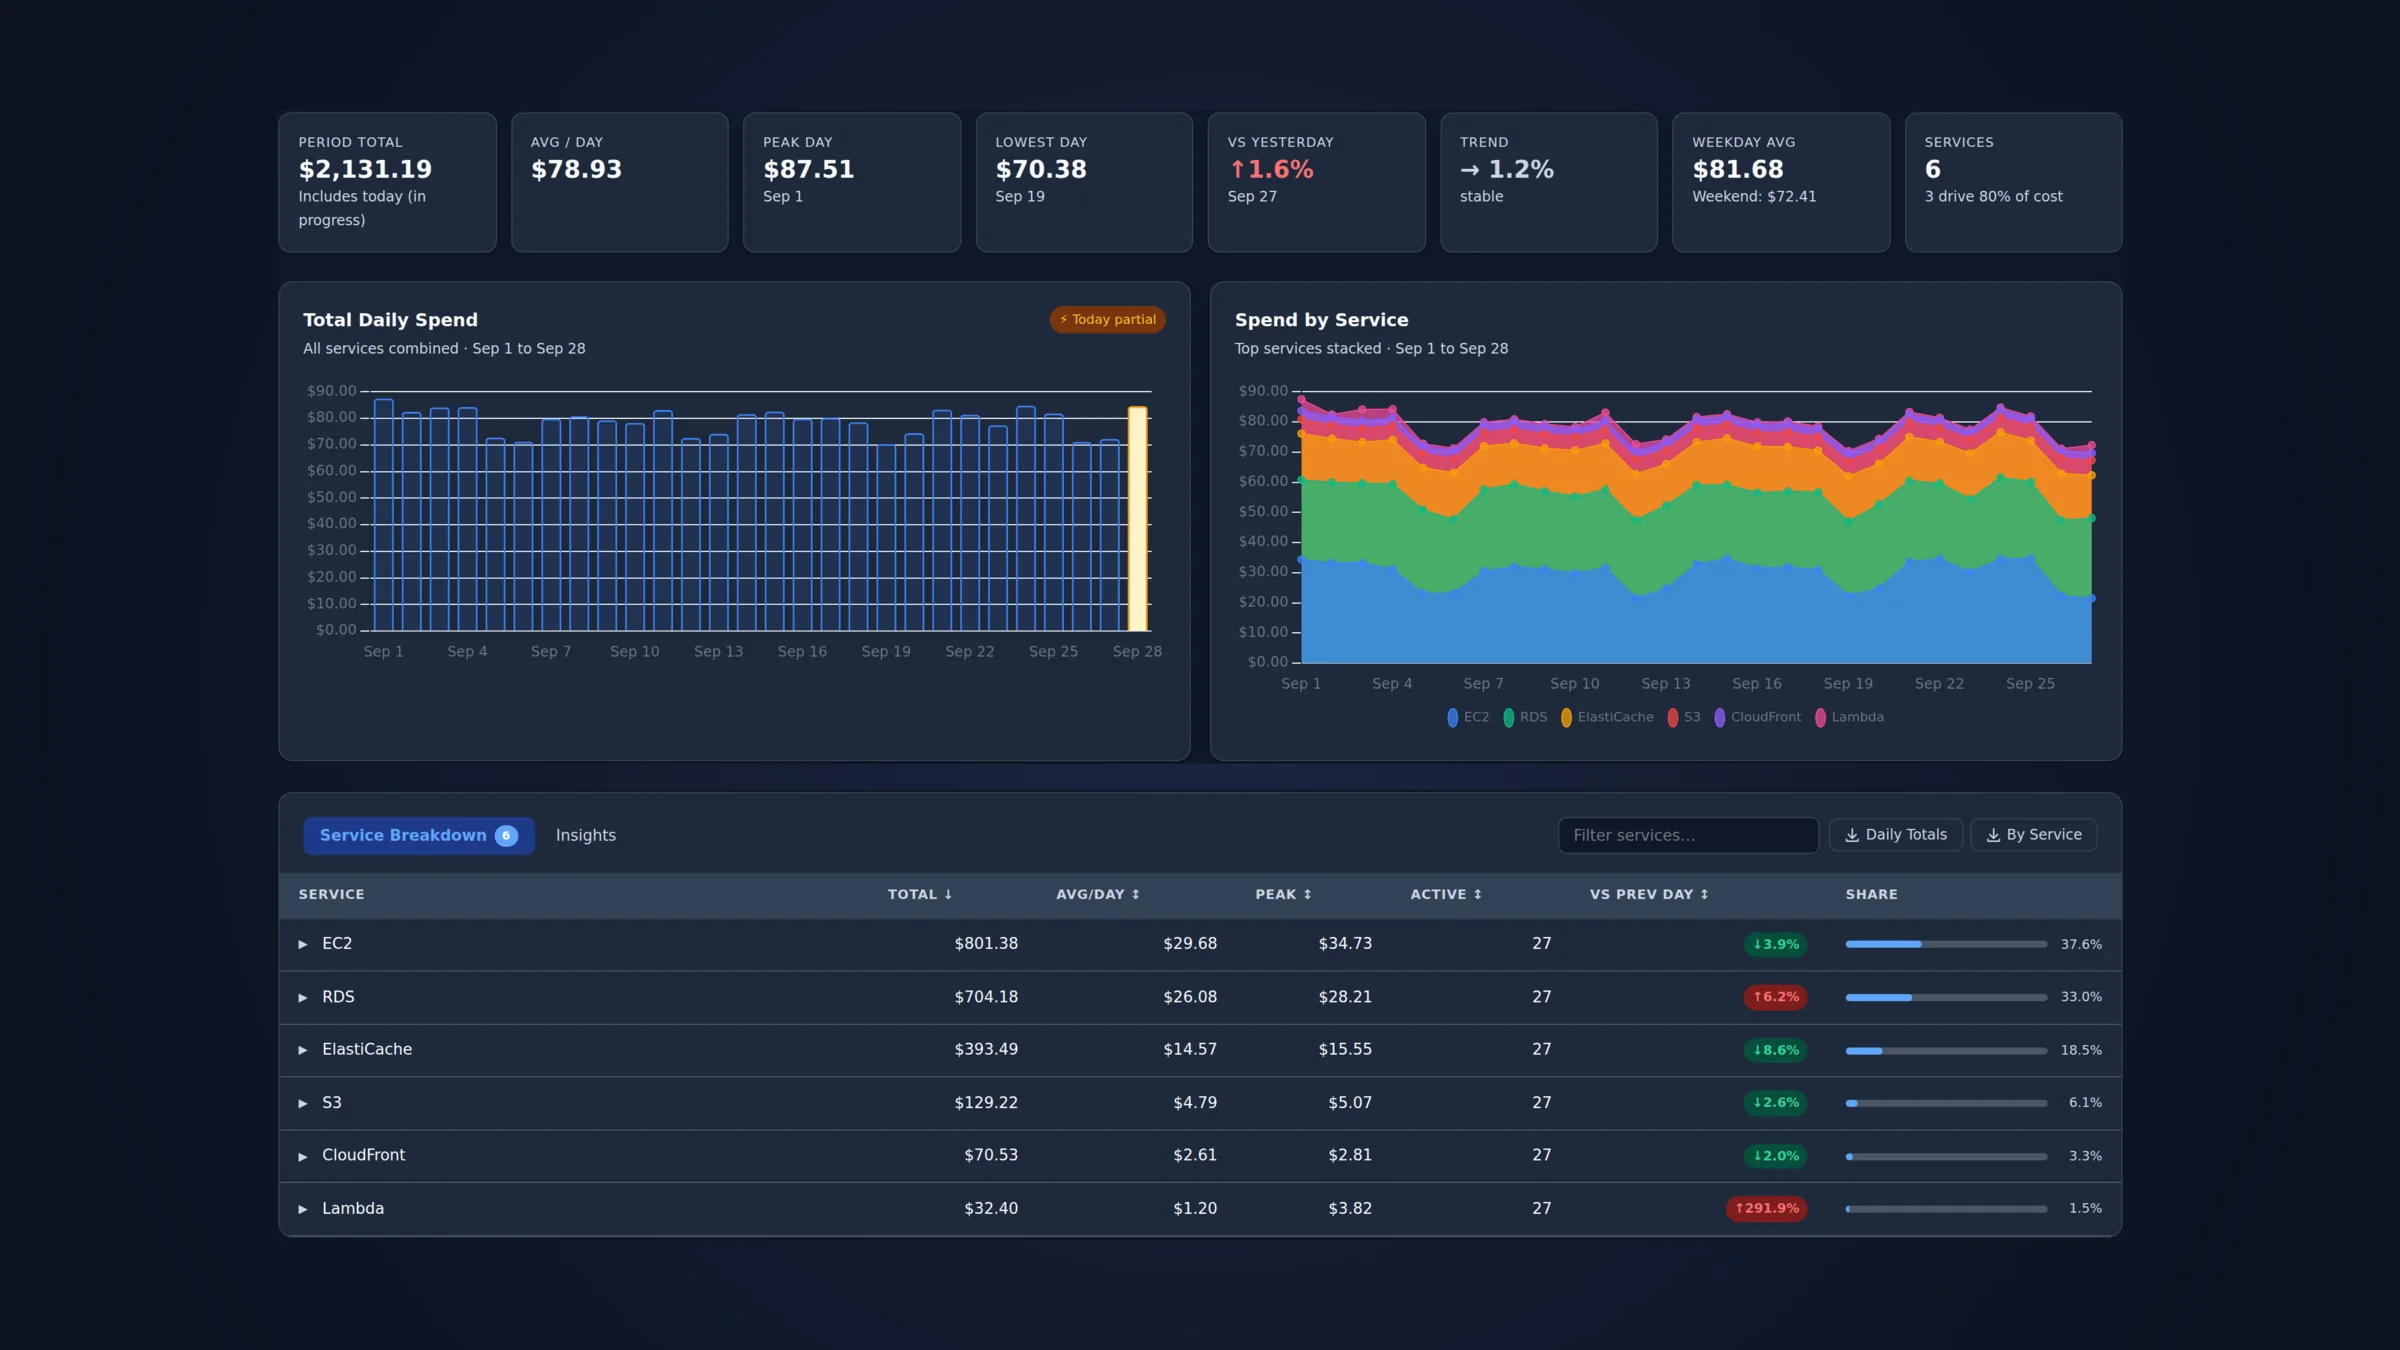This screenshot has height=1350, width=2400.
Task: Click EC2 share bar 37.6%
Action: pos(1946,945)
